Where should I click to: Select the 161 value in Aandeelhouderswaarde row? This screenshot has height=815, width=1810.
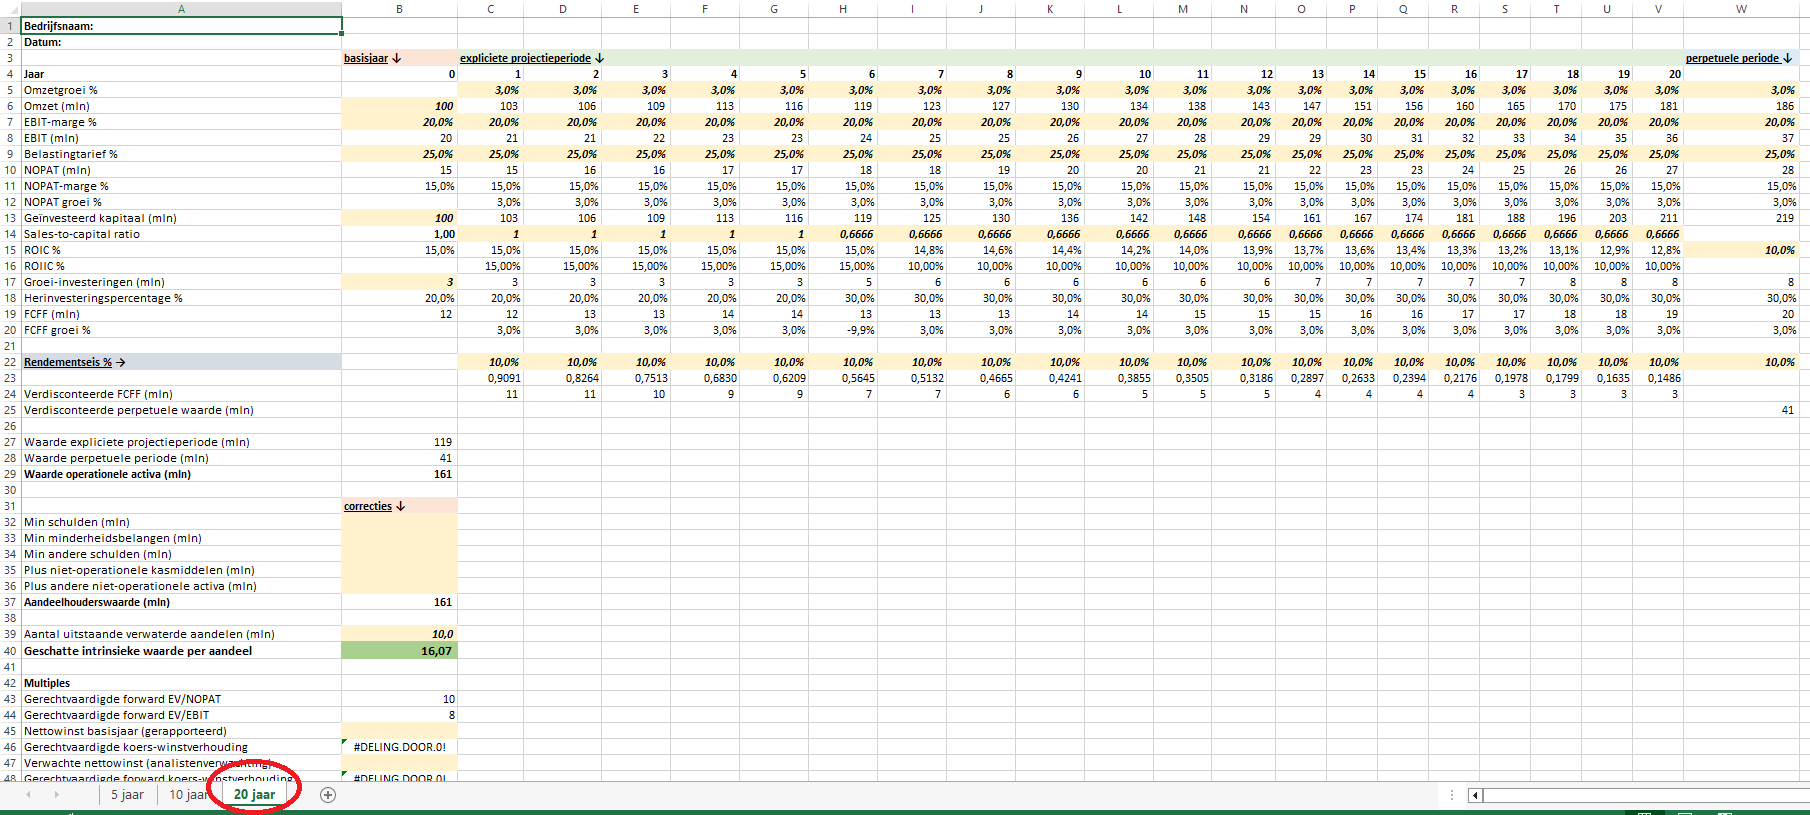click(x=399, y=602)
